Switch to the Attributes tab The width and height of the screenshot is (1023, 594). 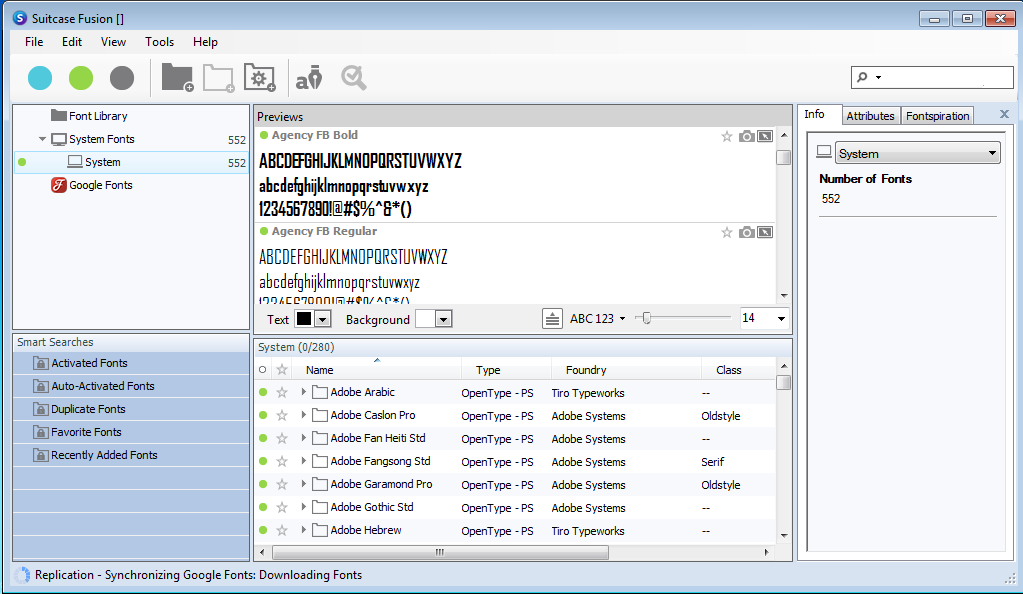click(870, 116)
